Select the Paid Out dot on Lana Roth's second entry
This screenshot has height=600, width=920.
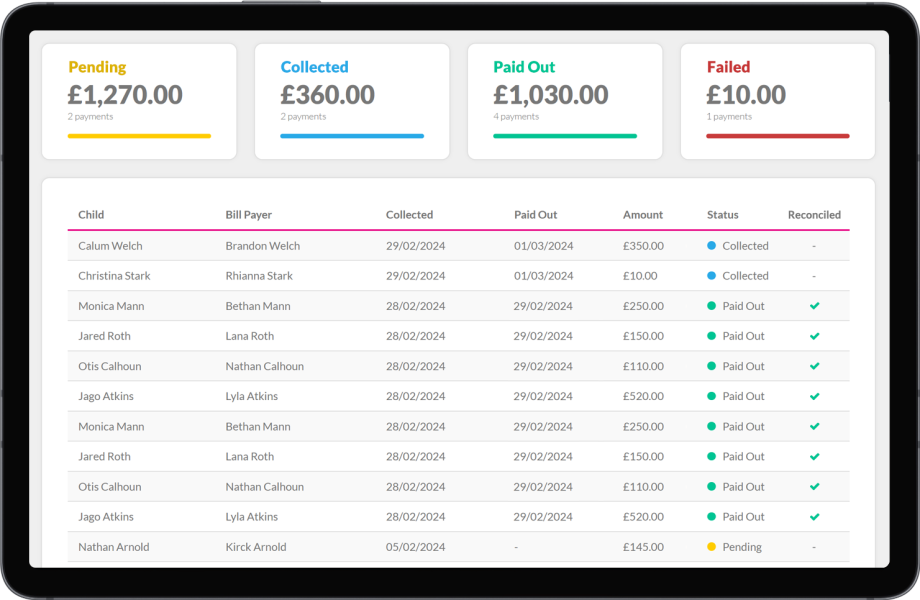712,456
